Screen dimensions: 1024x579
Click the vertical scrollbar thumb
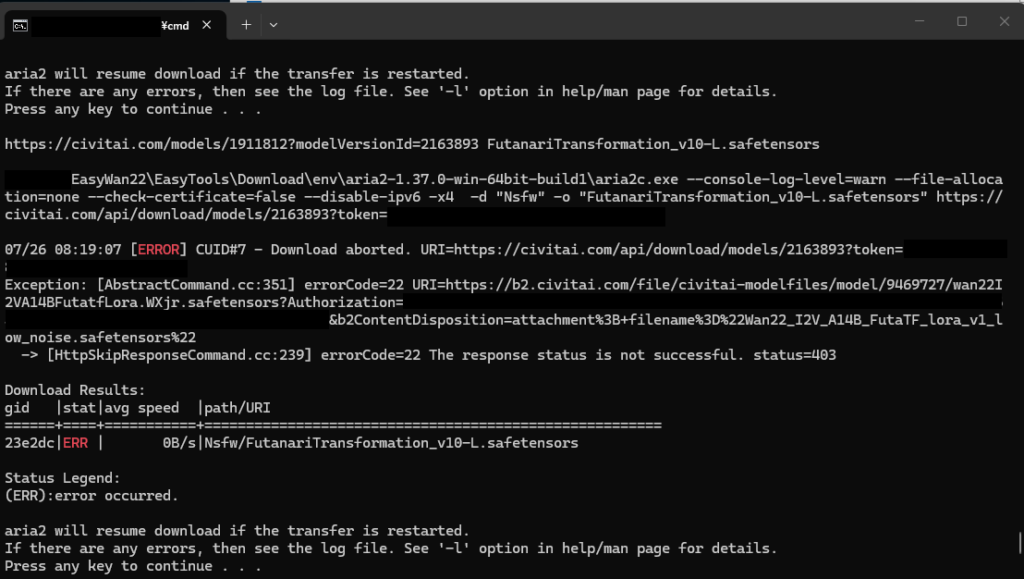coord(1019,542)
